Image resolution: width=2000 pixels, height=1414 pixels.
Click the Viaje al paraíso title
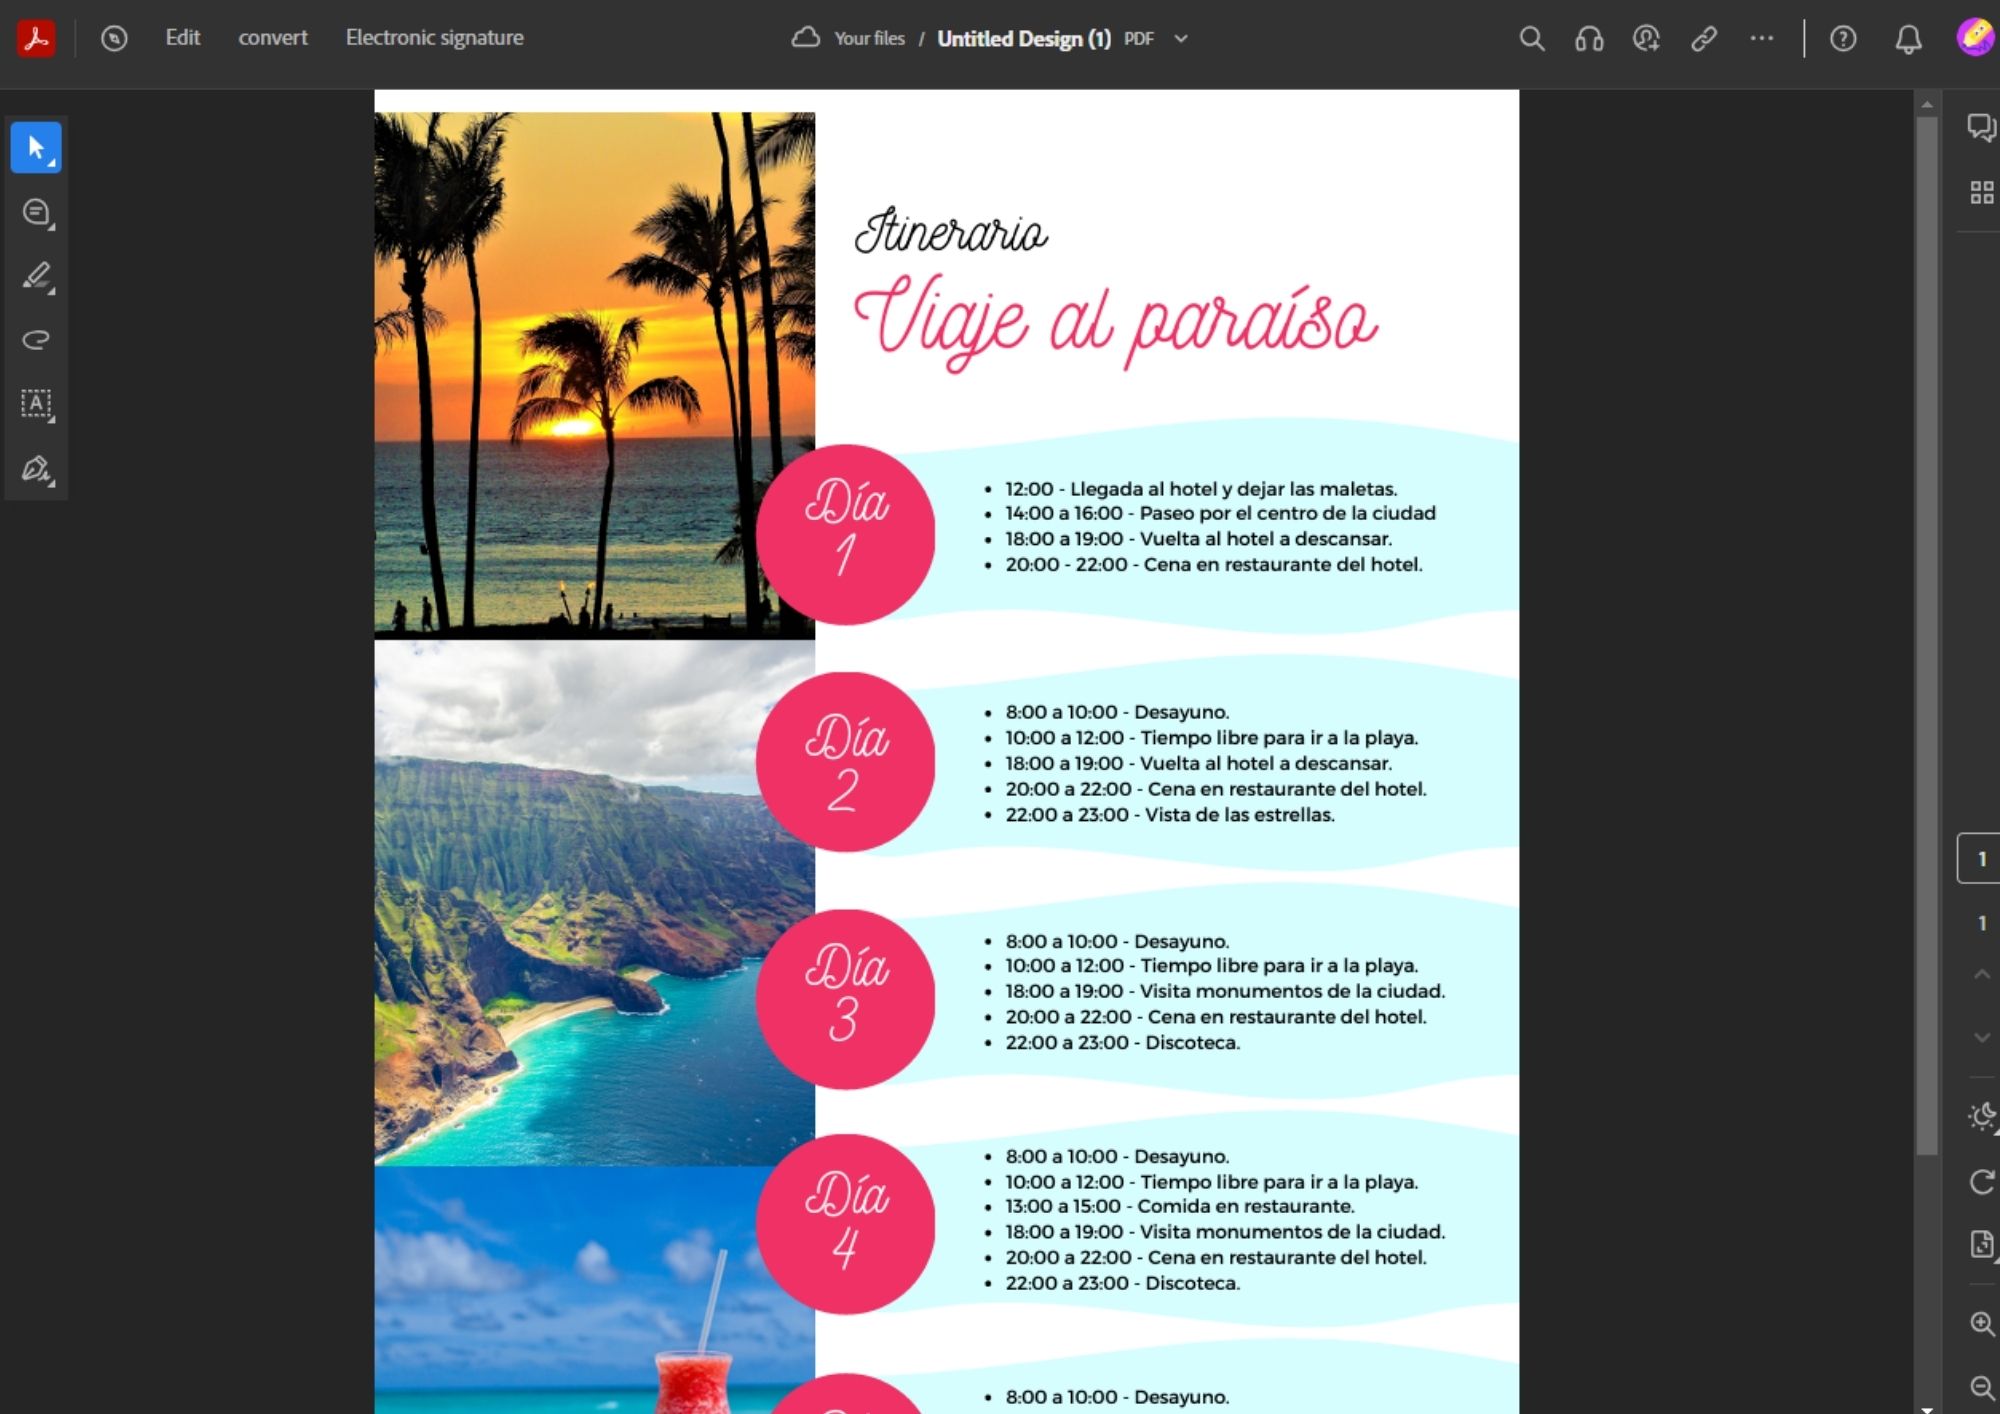click(x=1115, y=323)
